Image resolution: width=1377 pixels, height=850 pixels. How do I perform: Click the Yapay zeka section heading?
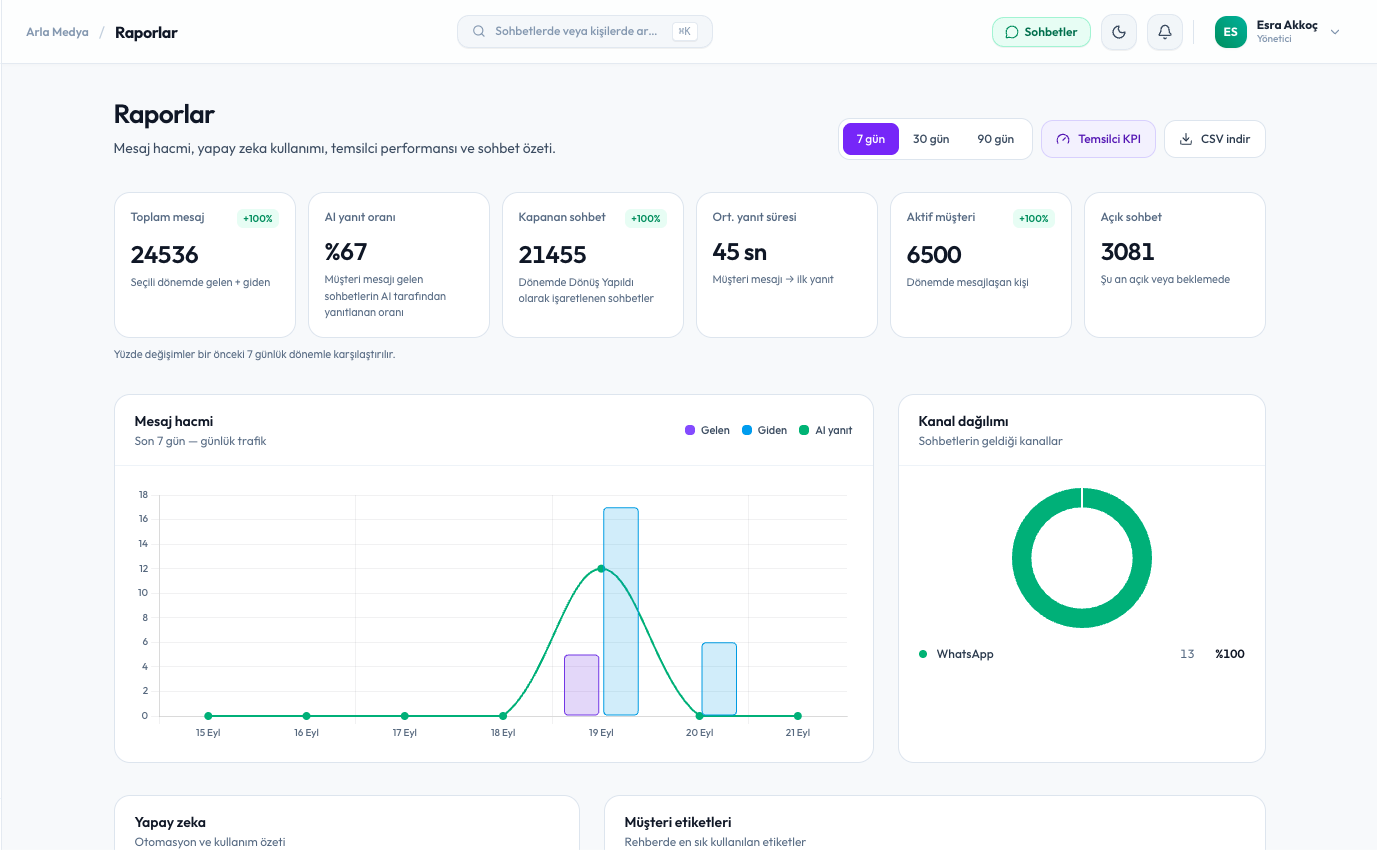[x=170, y=822]
